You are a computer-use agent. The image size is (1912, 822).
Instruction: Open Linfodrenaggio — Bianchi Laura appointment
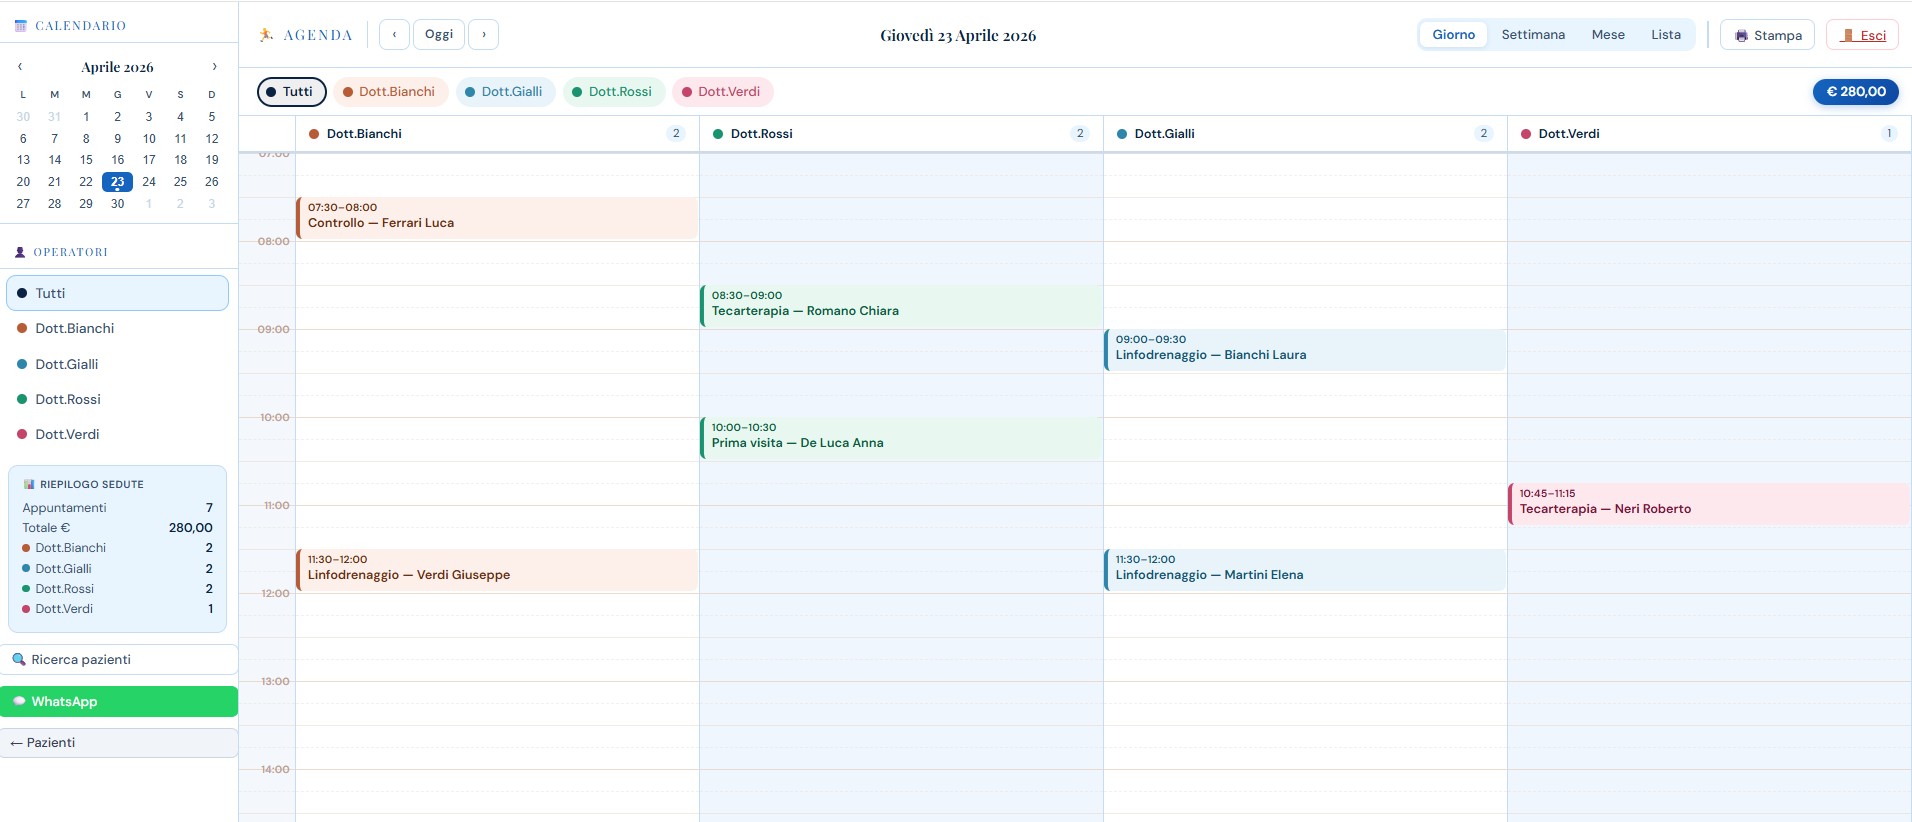(x=1305, y=350)
